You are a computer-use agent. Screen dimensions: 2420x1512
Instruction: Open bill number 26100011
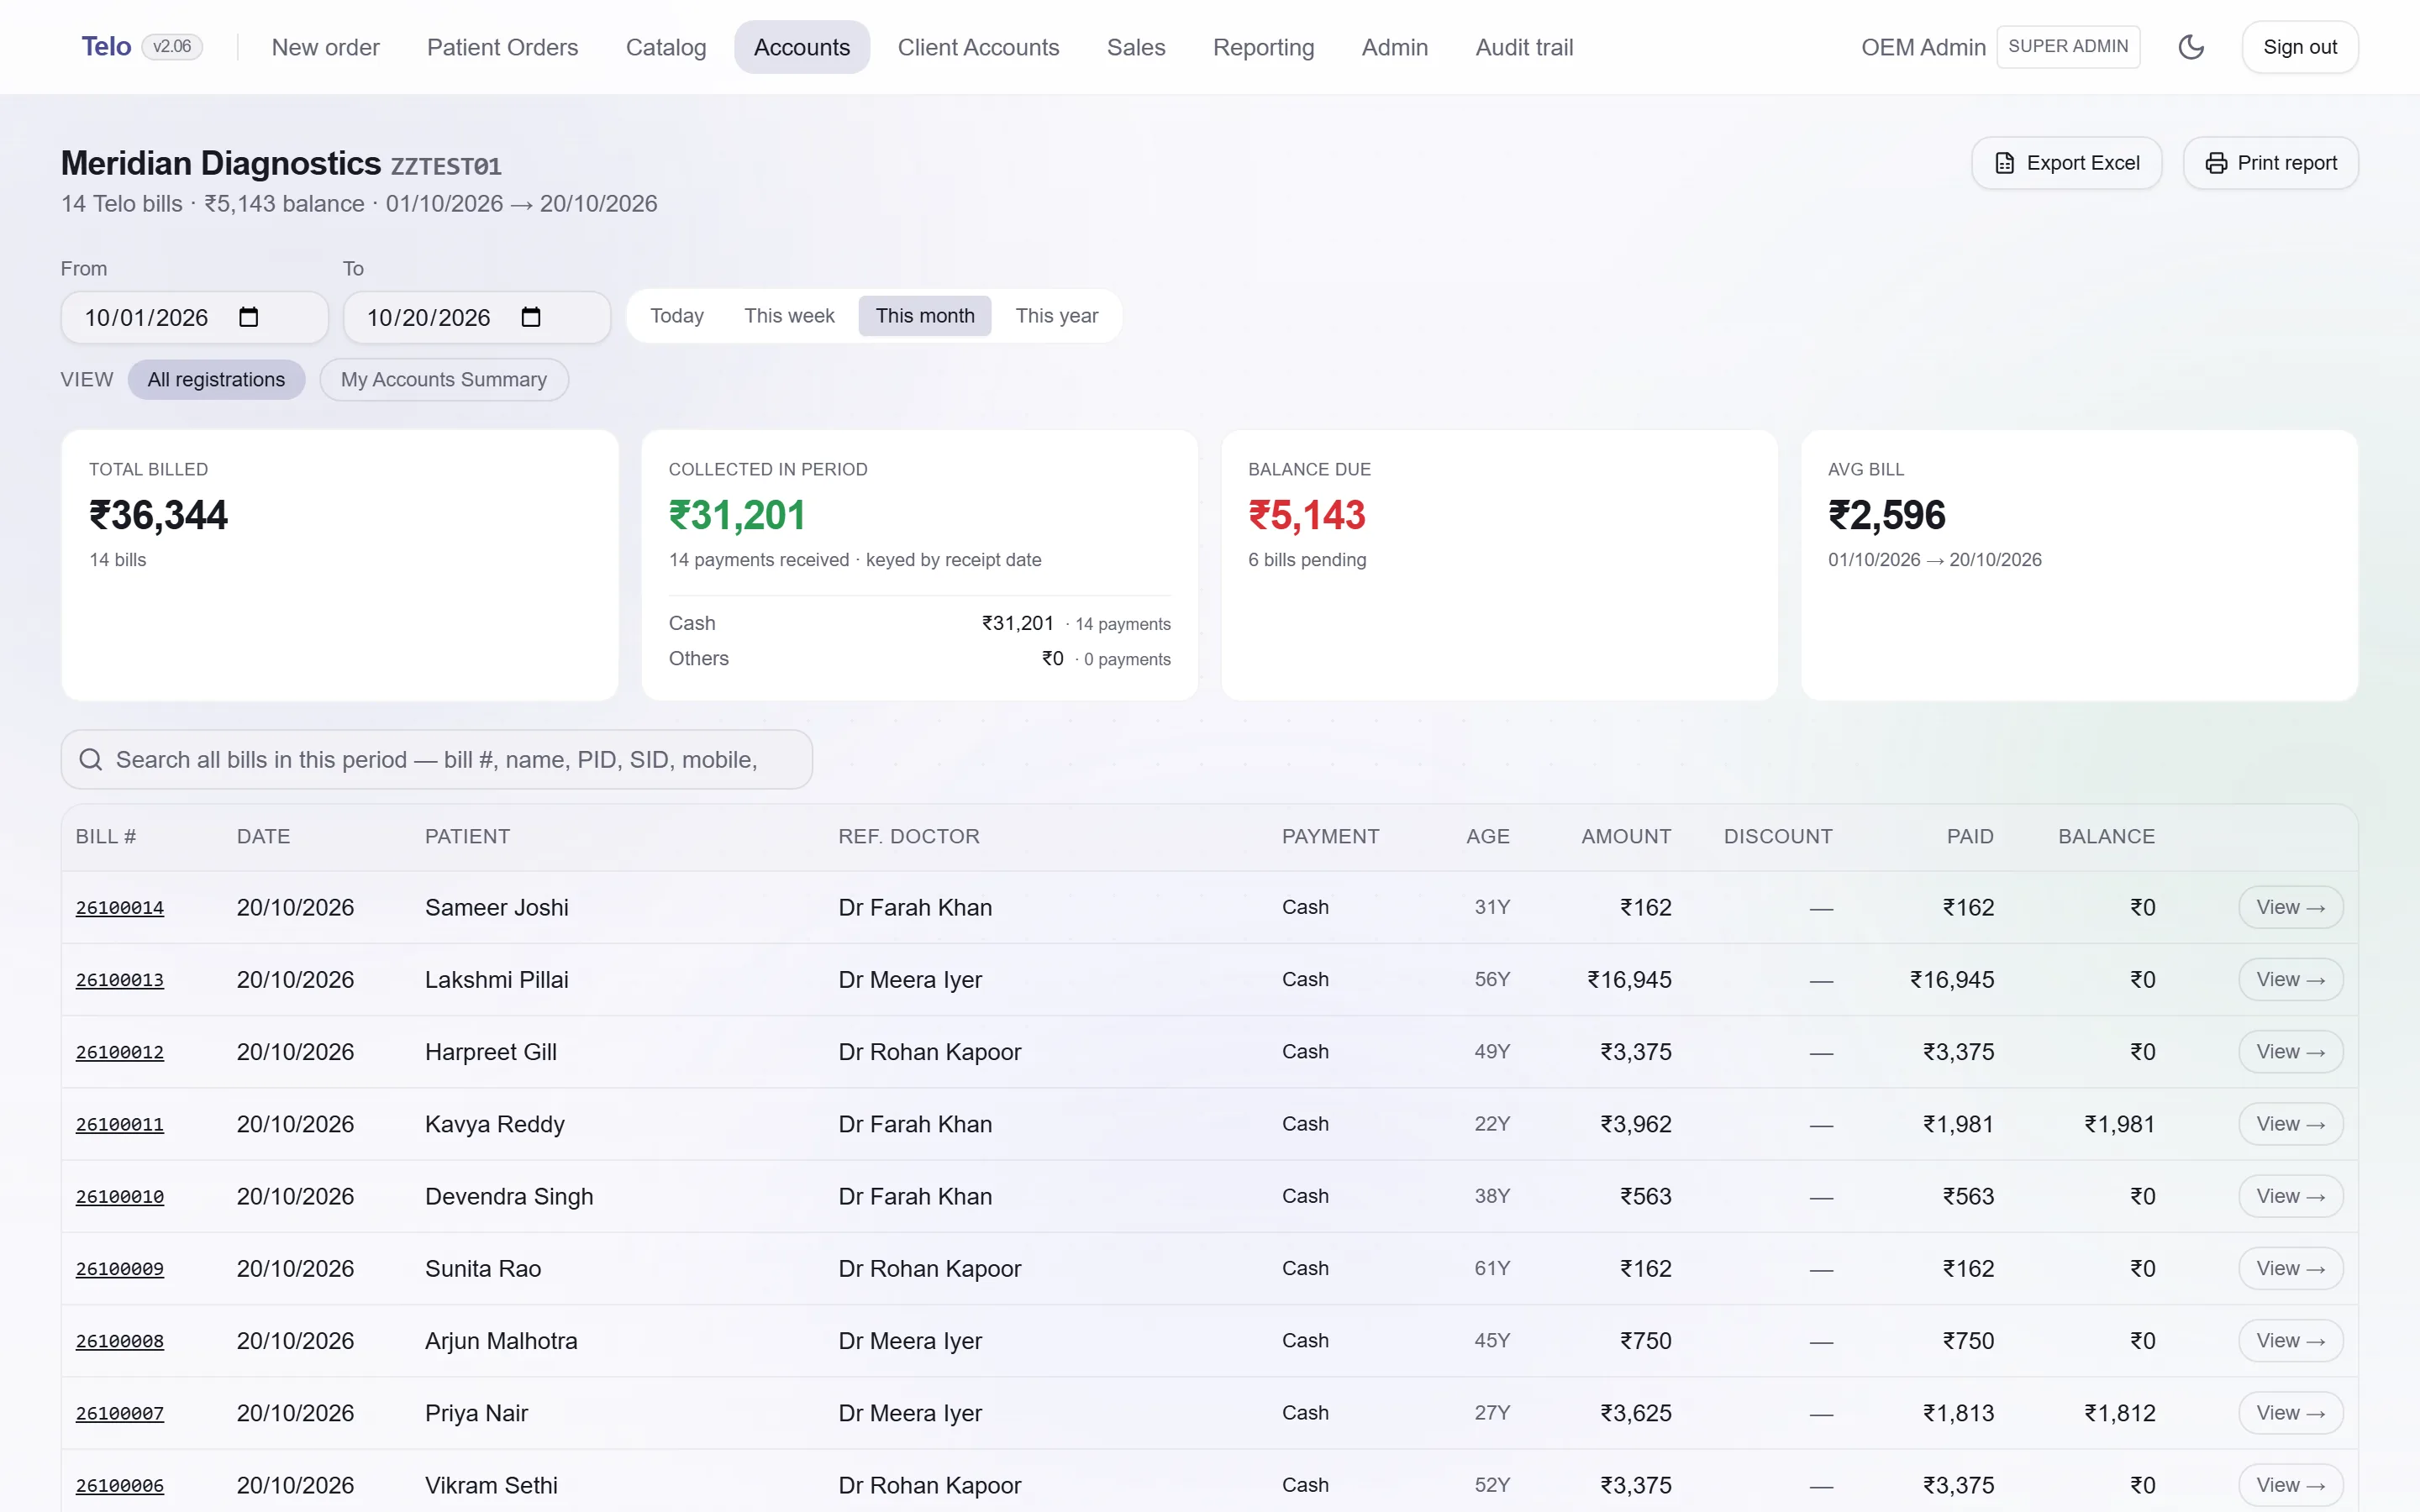[x=120, y=1125]
